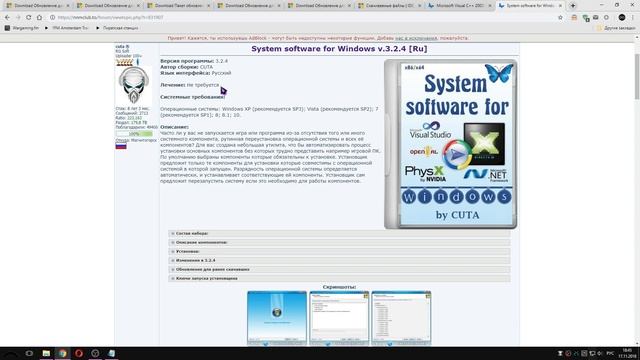Image resolution: width=640 pixels, height=360 pixels.
Task: Switch to the Скачанные файлы tab
Action: [389, 6]
